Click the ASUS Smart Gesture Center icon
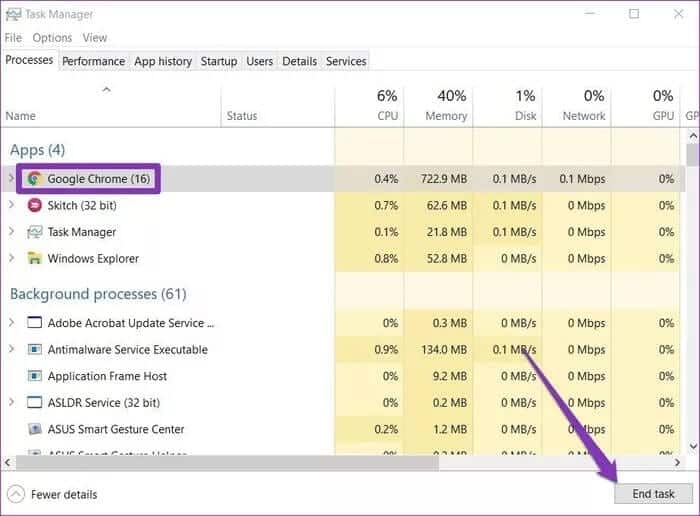Screen dimensions: 700x516 click(x=34, y=429)
